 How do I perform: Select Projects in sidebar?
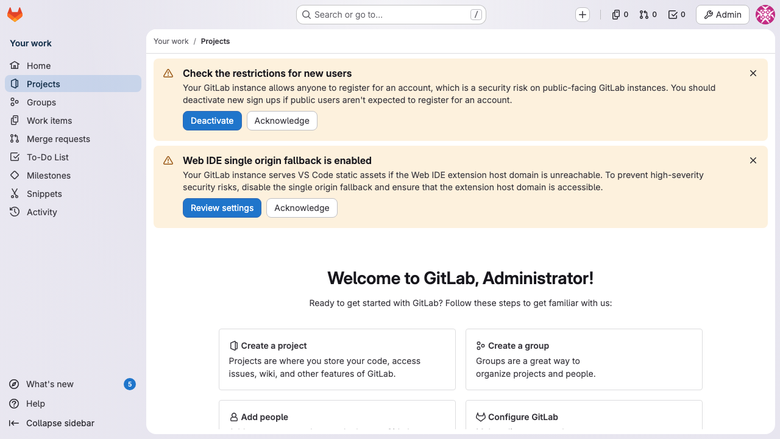[x=73, y=84]
